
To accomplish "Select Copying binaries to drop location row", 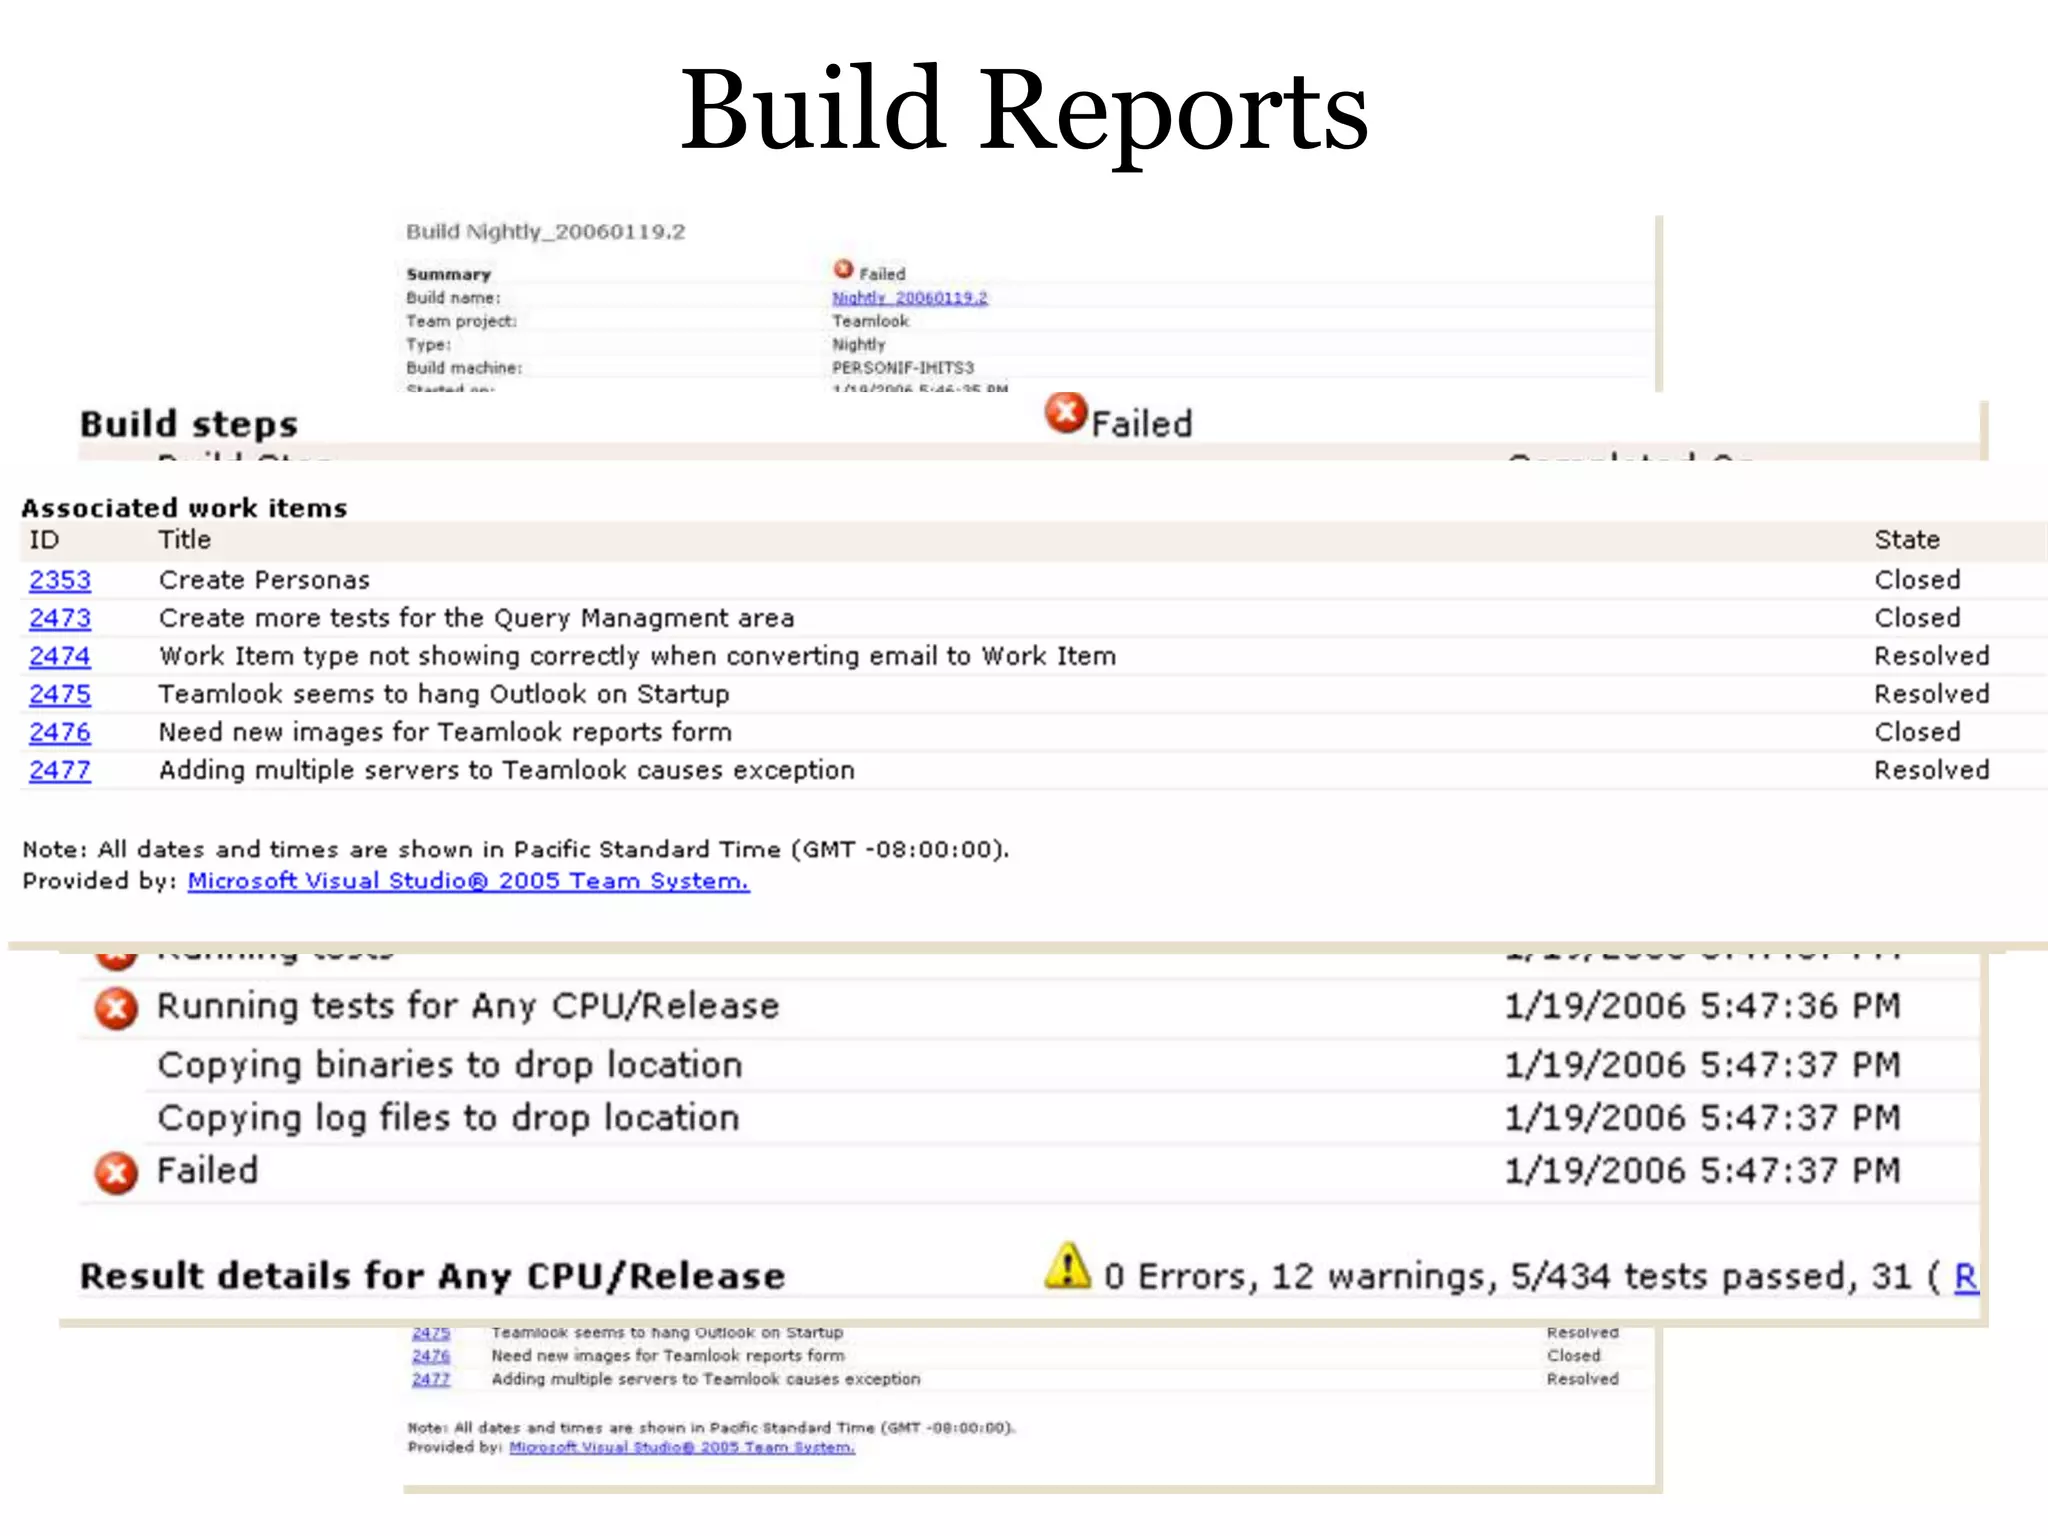I will [450, 1065].
